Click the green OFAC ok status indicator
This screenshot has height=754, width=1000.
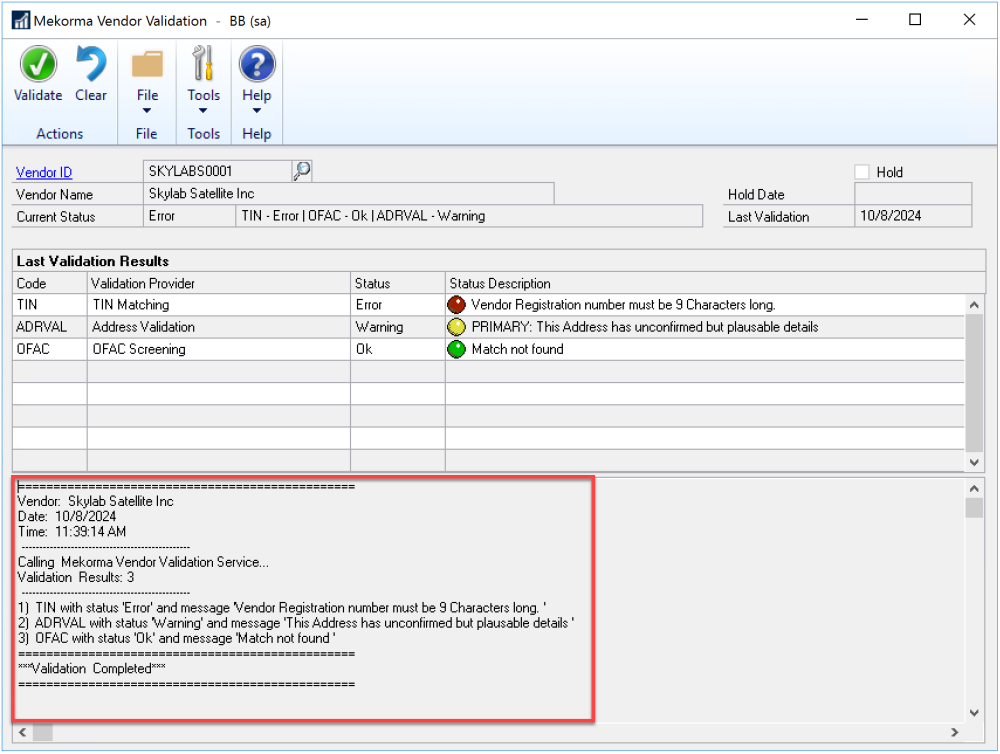point(457,350)
